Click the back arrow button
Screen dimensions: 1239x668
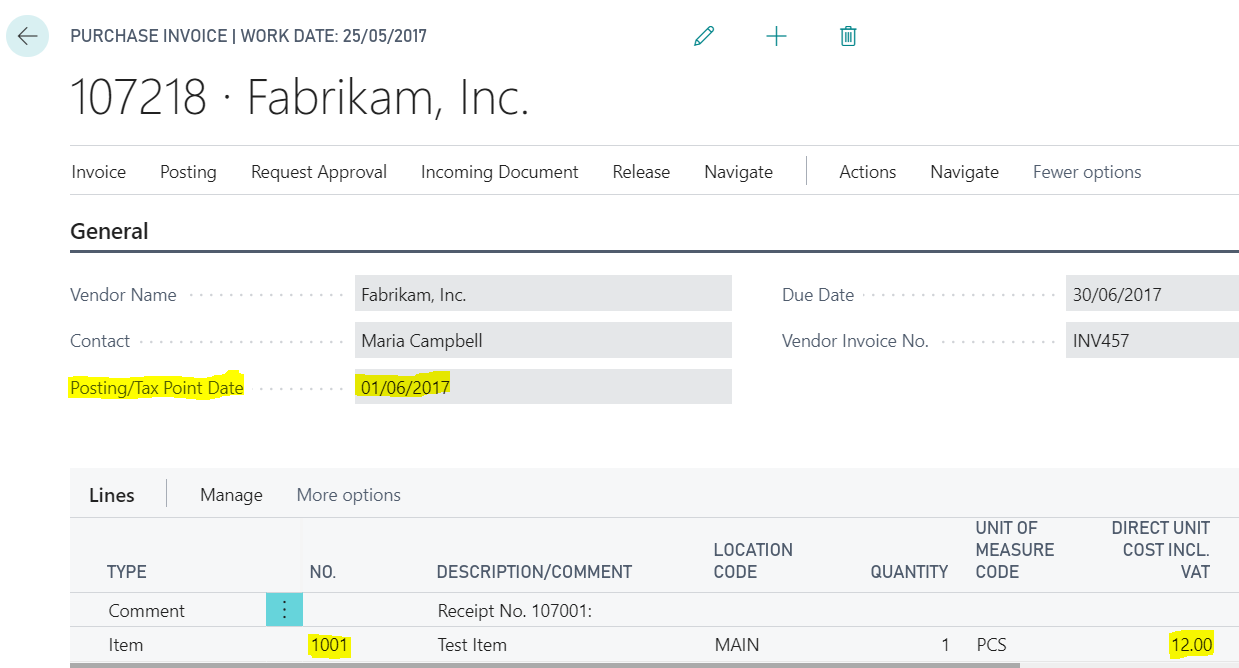[27, 37]
